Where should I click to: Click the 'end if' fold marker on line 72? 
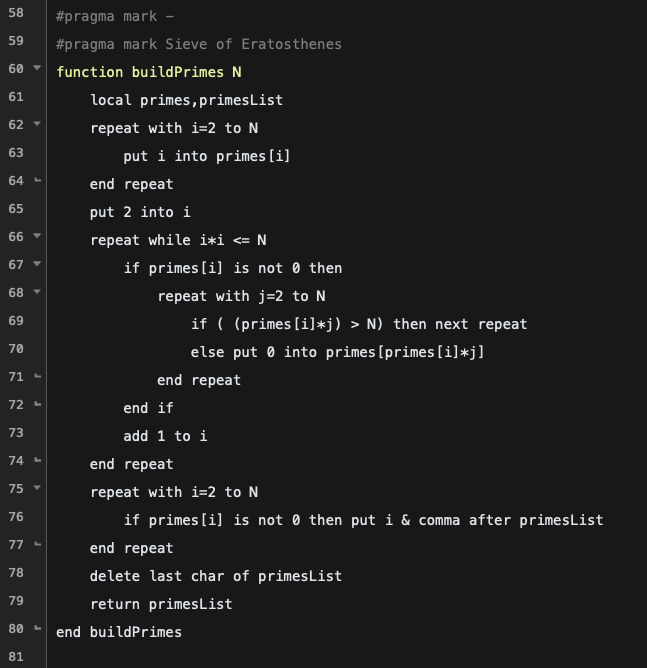tap(37, 405)
